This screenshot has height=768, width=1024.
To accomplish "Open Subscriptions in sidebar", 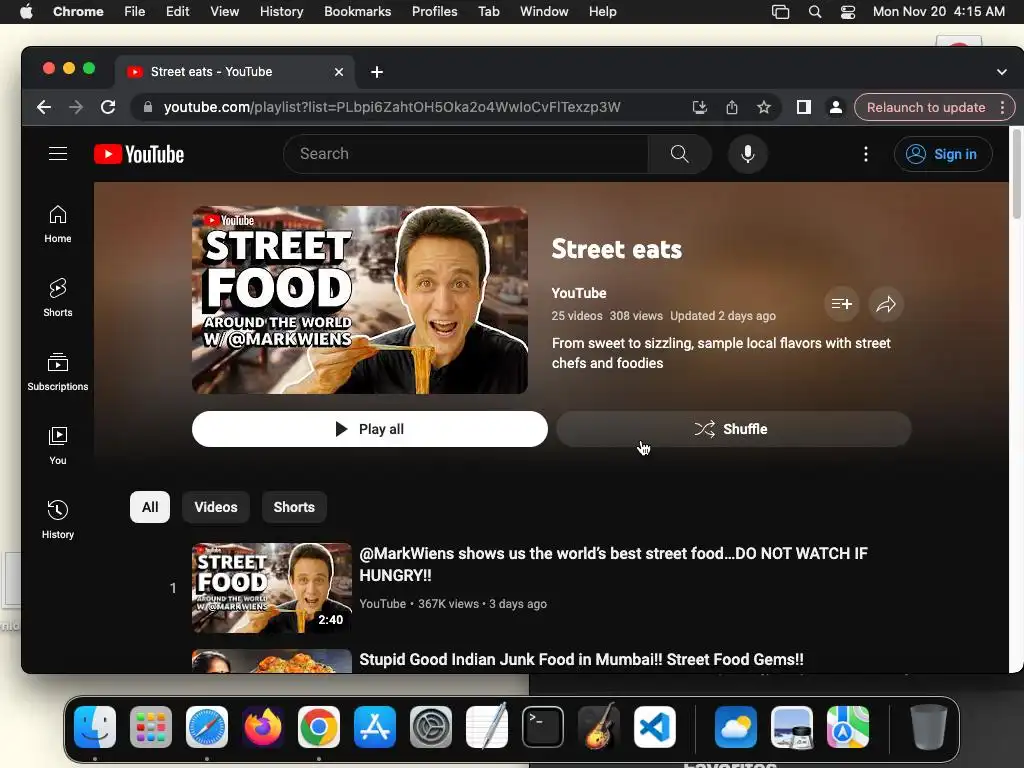I will coord(57,372).
